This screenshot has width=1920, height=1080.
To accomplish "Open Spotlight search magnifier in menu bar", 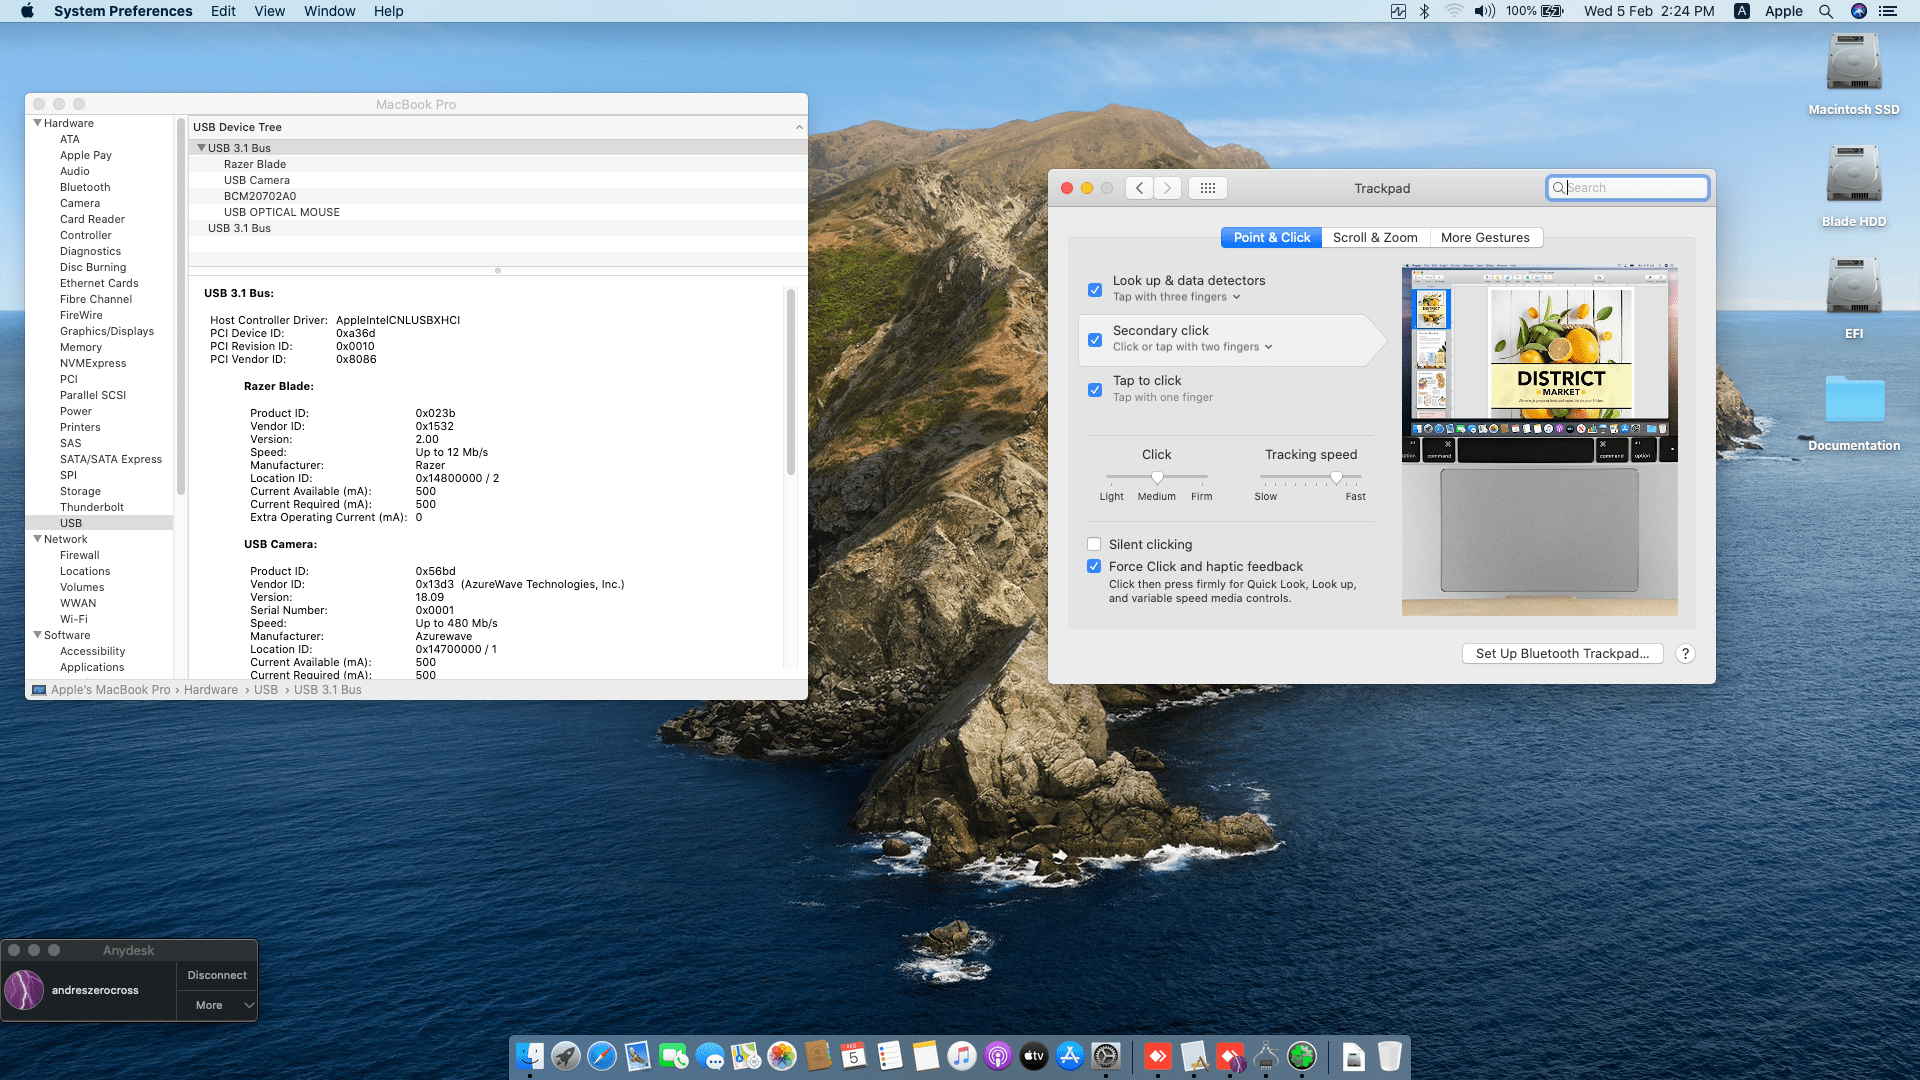I will coord(1826,11).
